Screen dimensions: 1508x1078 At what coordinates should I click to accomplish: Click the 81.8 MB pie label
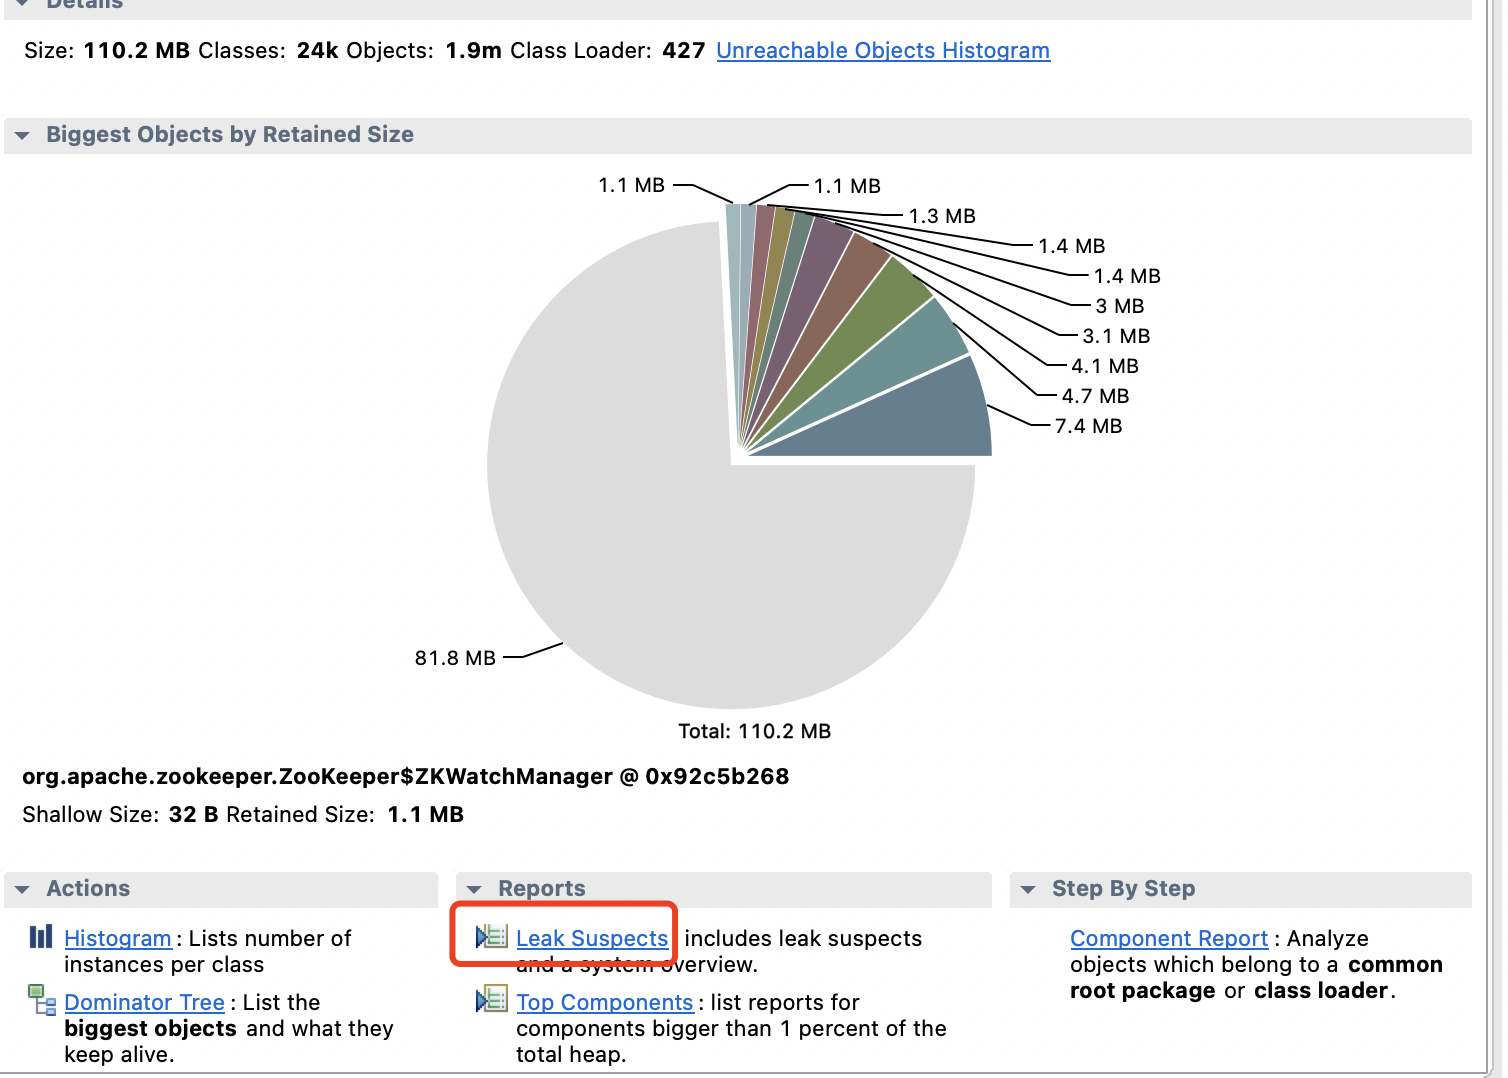point(455,658)
